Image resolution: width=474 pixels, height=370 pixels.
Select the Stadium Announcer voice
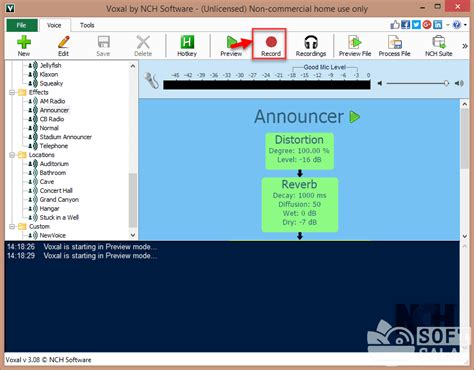[66, 137]
